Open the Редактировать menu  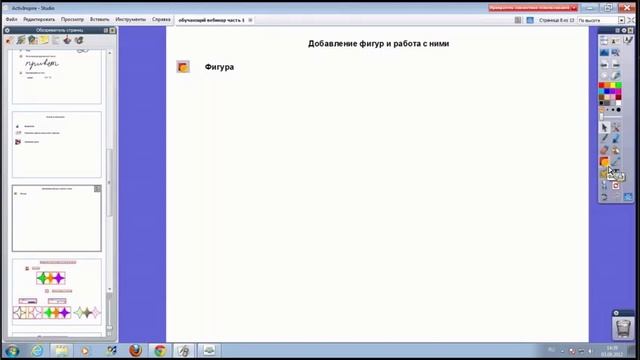(x=39, y=20)
